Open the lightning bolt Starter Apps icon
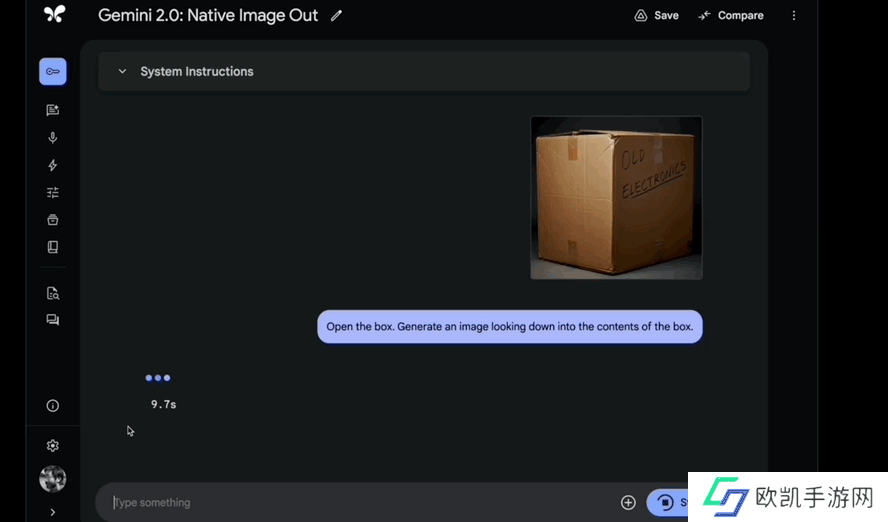The width and height of the screenshot is (888, 522). point(53,166)
